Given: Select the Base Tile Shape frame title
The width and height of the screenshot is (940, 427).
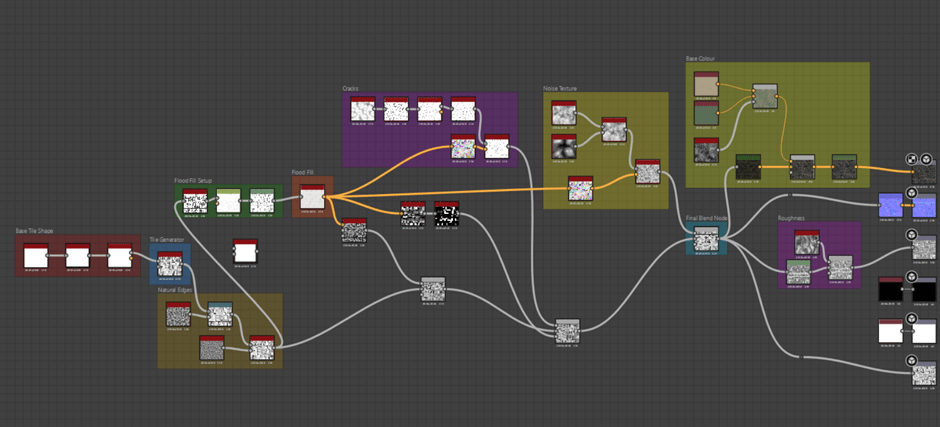Looking at the screenshot, I should tap(34, 231).
